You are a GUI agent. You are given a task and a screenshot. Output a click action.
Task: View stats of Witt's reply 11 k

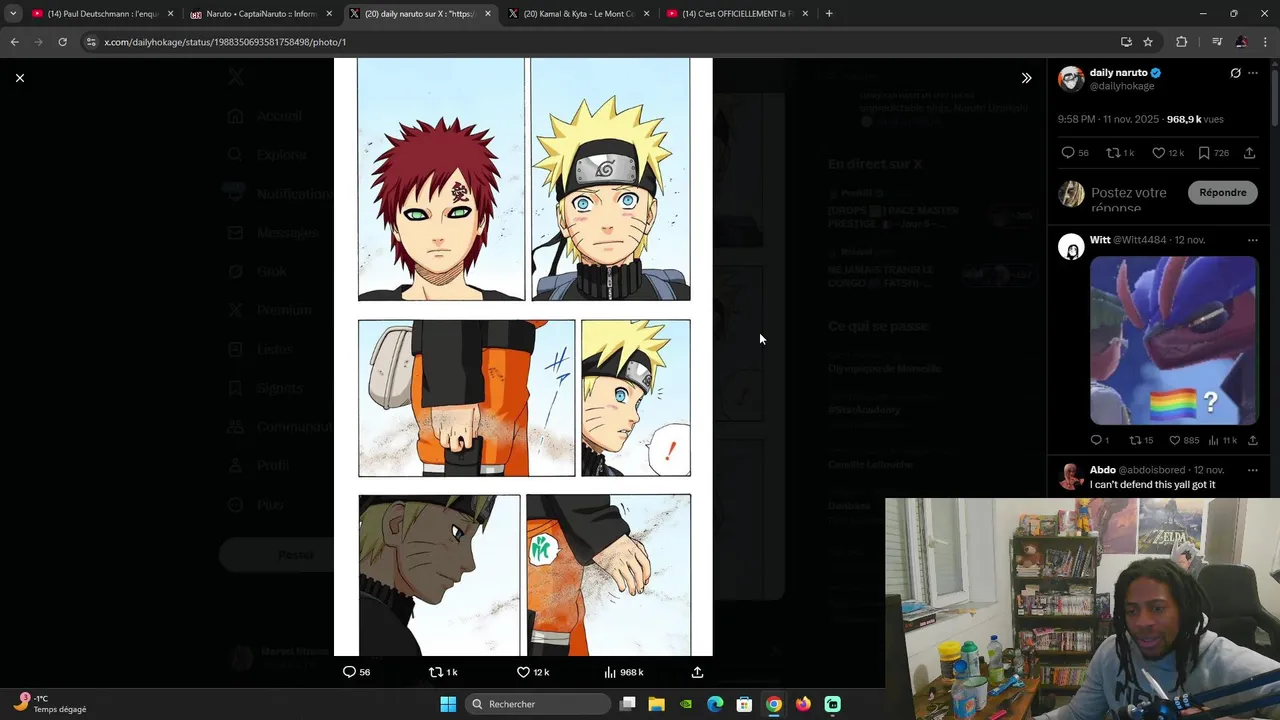coord(1221,440)
